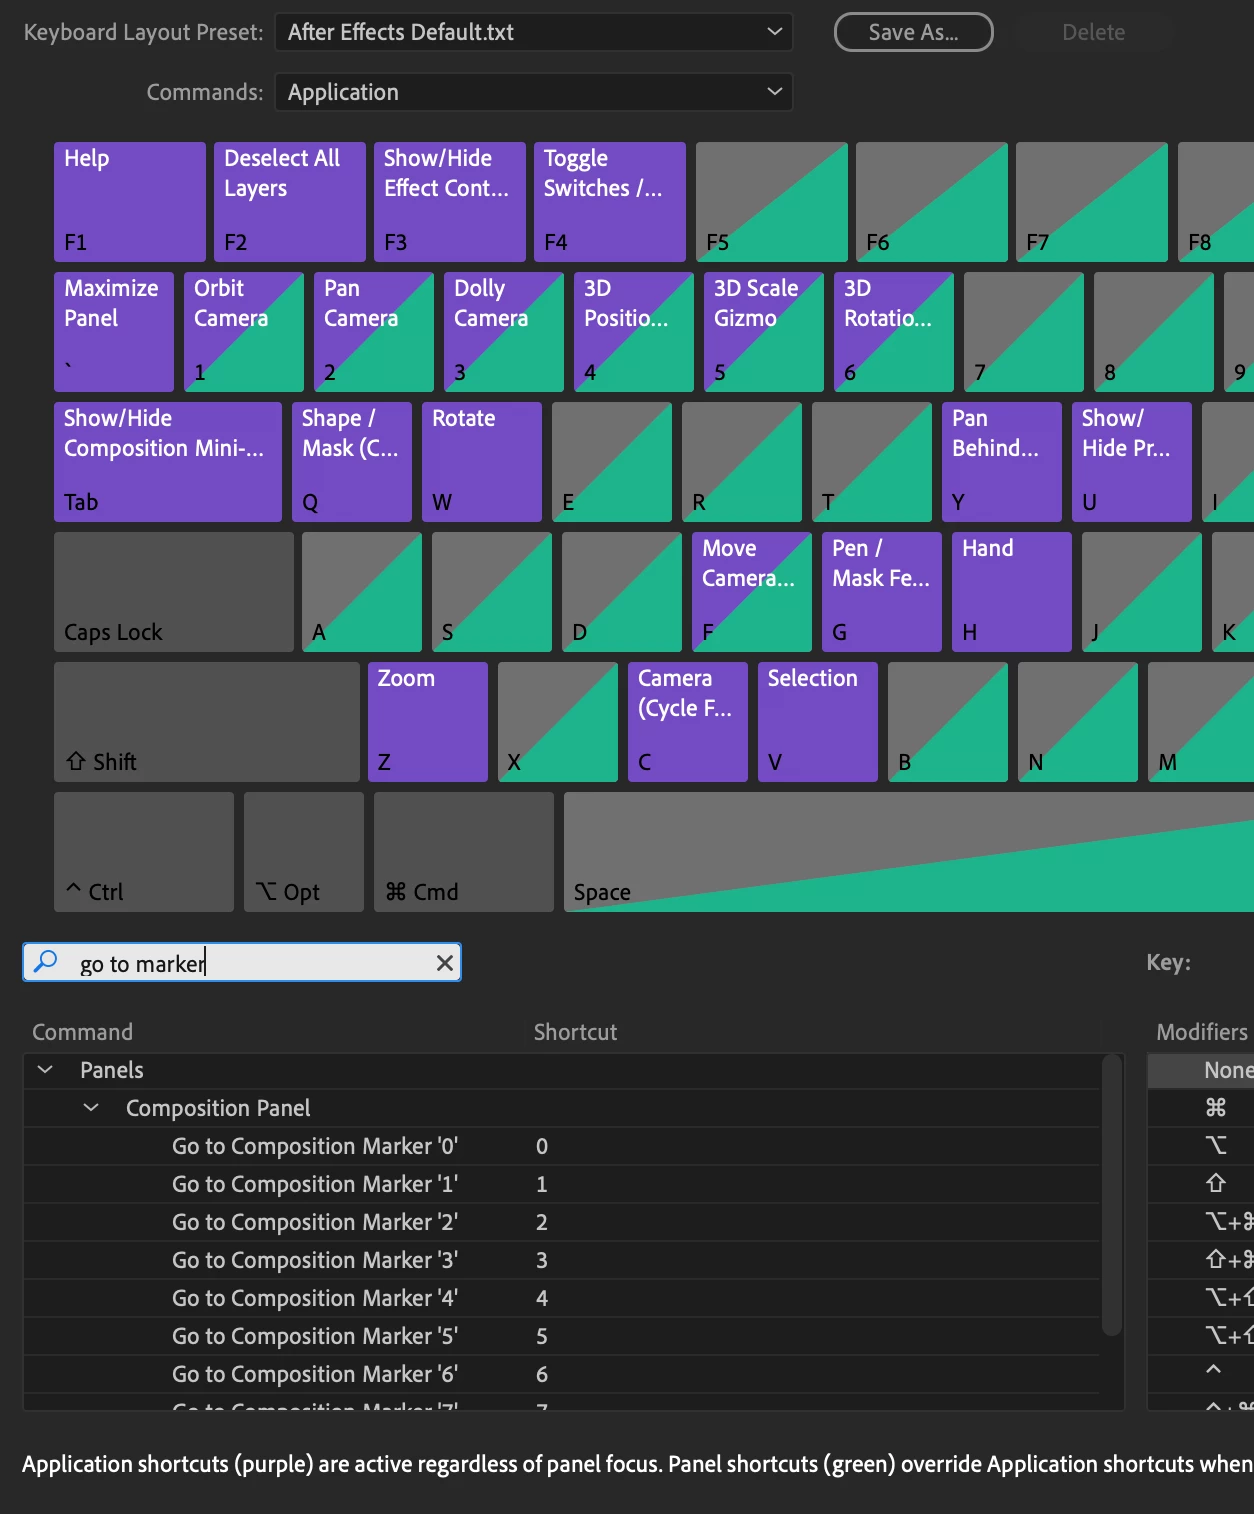Select the Pan Behind Y key
This screenshot has width=1254, height=1514.
[1002, 462]
